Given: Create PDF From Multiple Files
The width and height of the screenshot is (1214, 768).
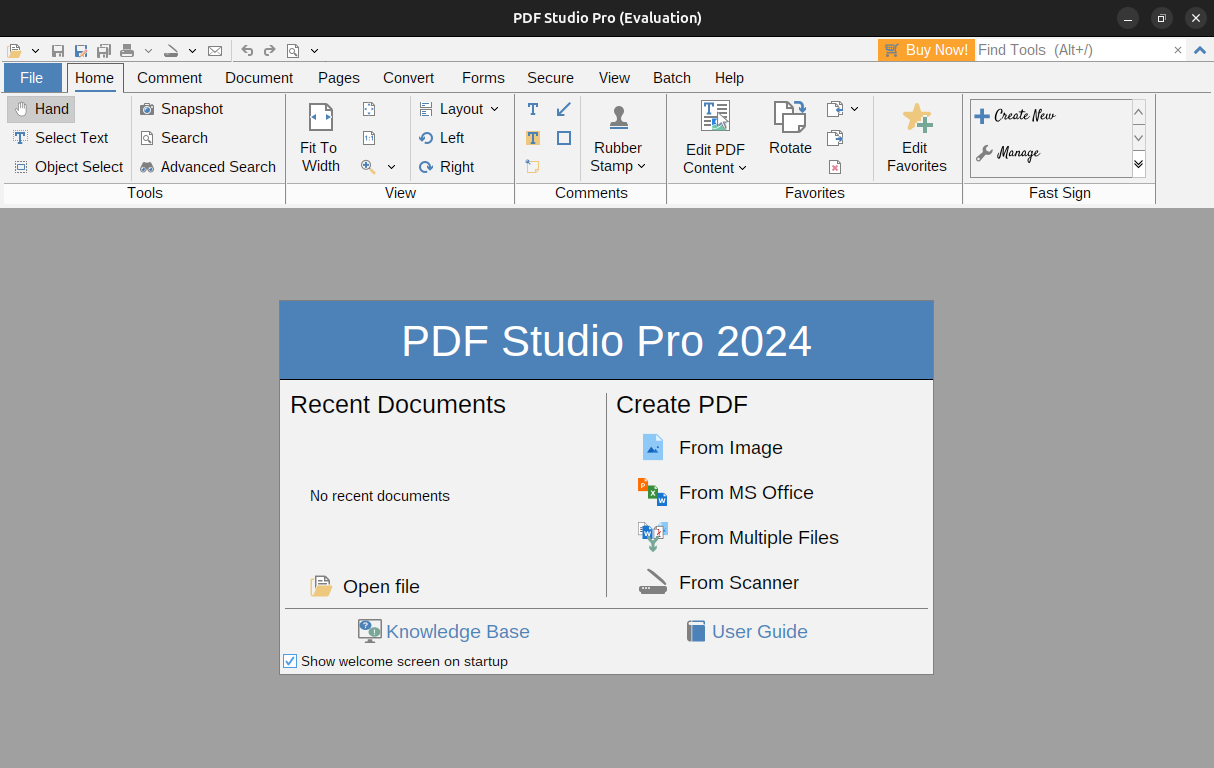Looking at the screenshot, I should [x=739, y=538].
